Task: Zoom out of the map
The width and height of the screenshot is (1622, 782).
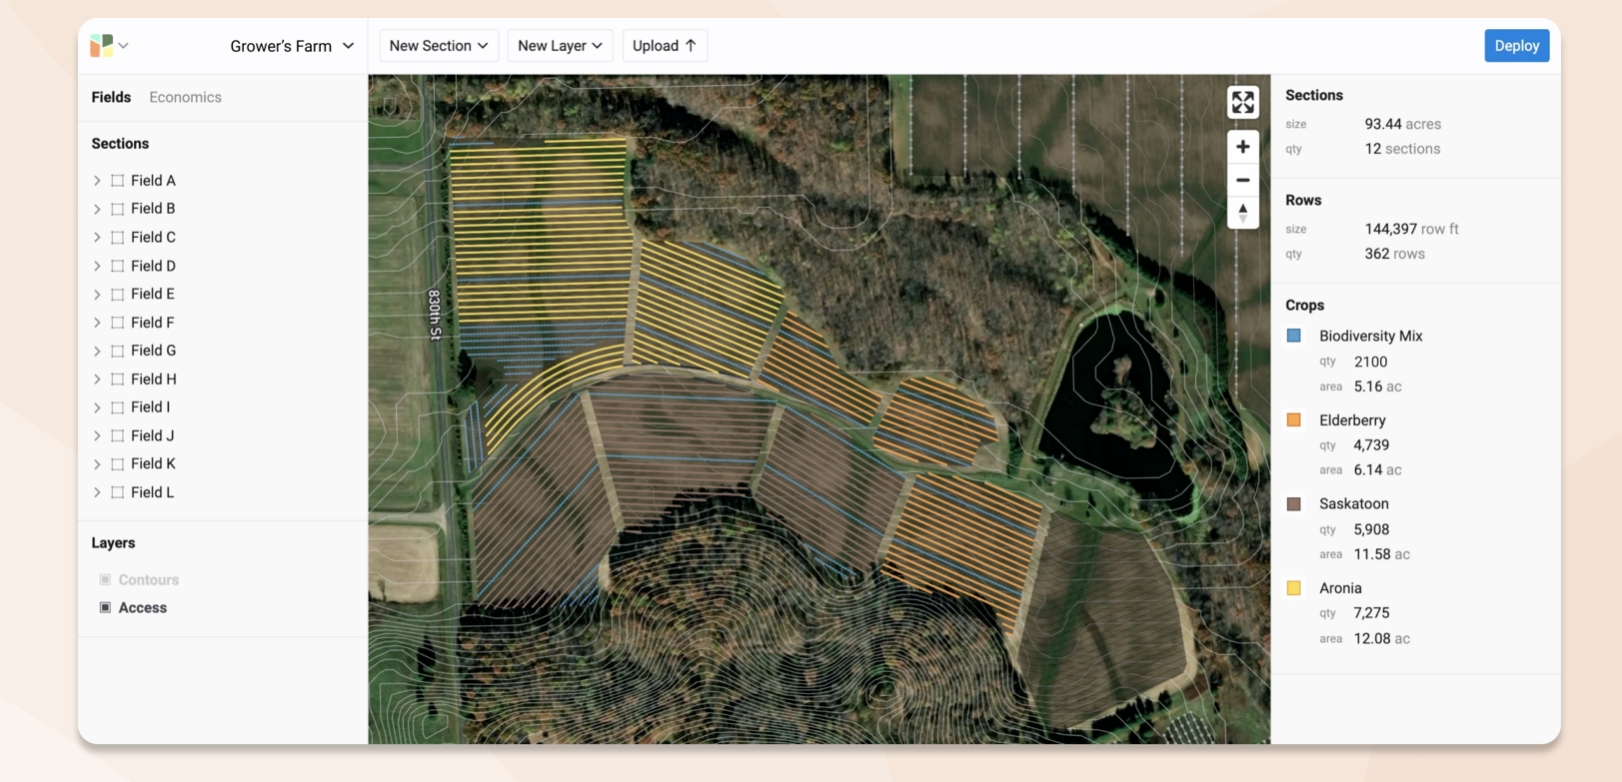Action: coord(1243,180)
